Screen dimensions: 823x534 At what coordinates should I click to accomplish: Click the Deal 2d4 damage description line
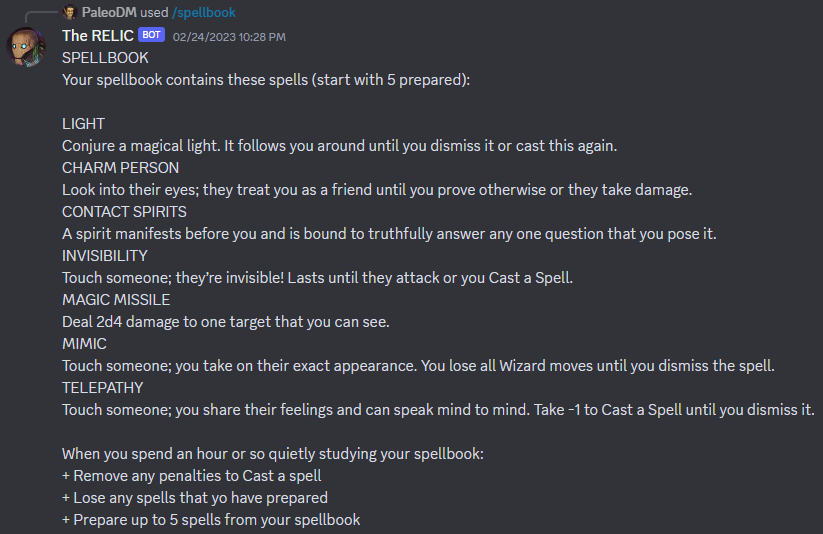[226, 322]
